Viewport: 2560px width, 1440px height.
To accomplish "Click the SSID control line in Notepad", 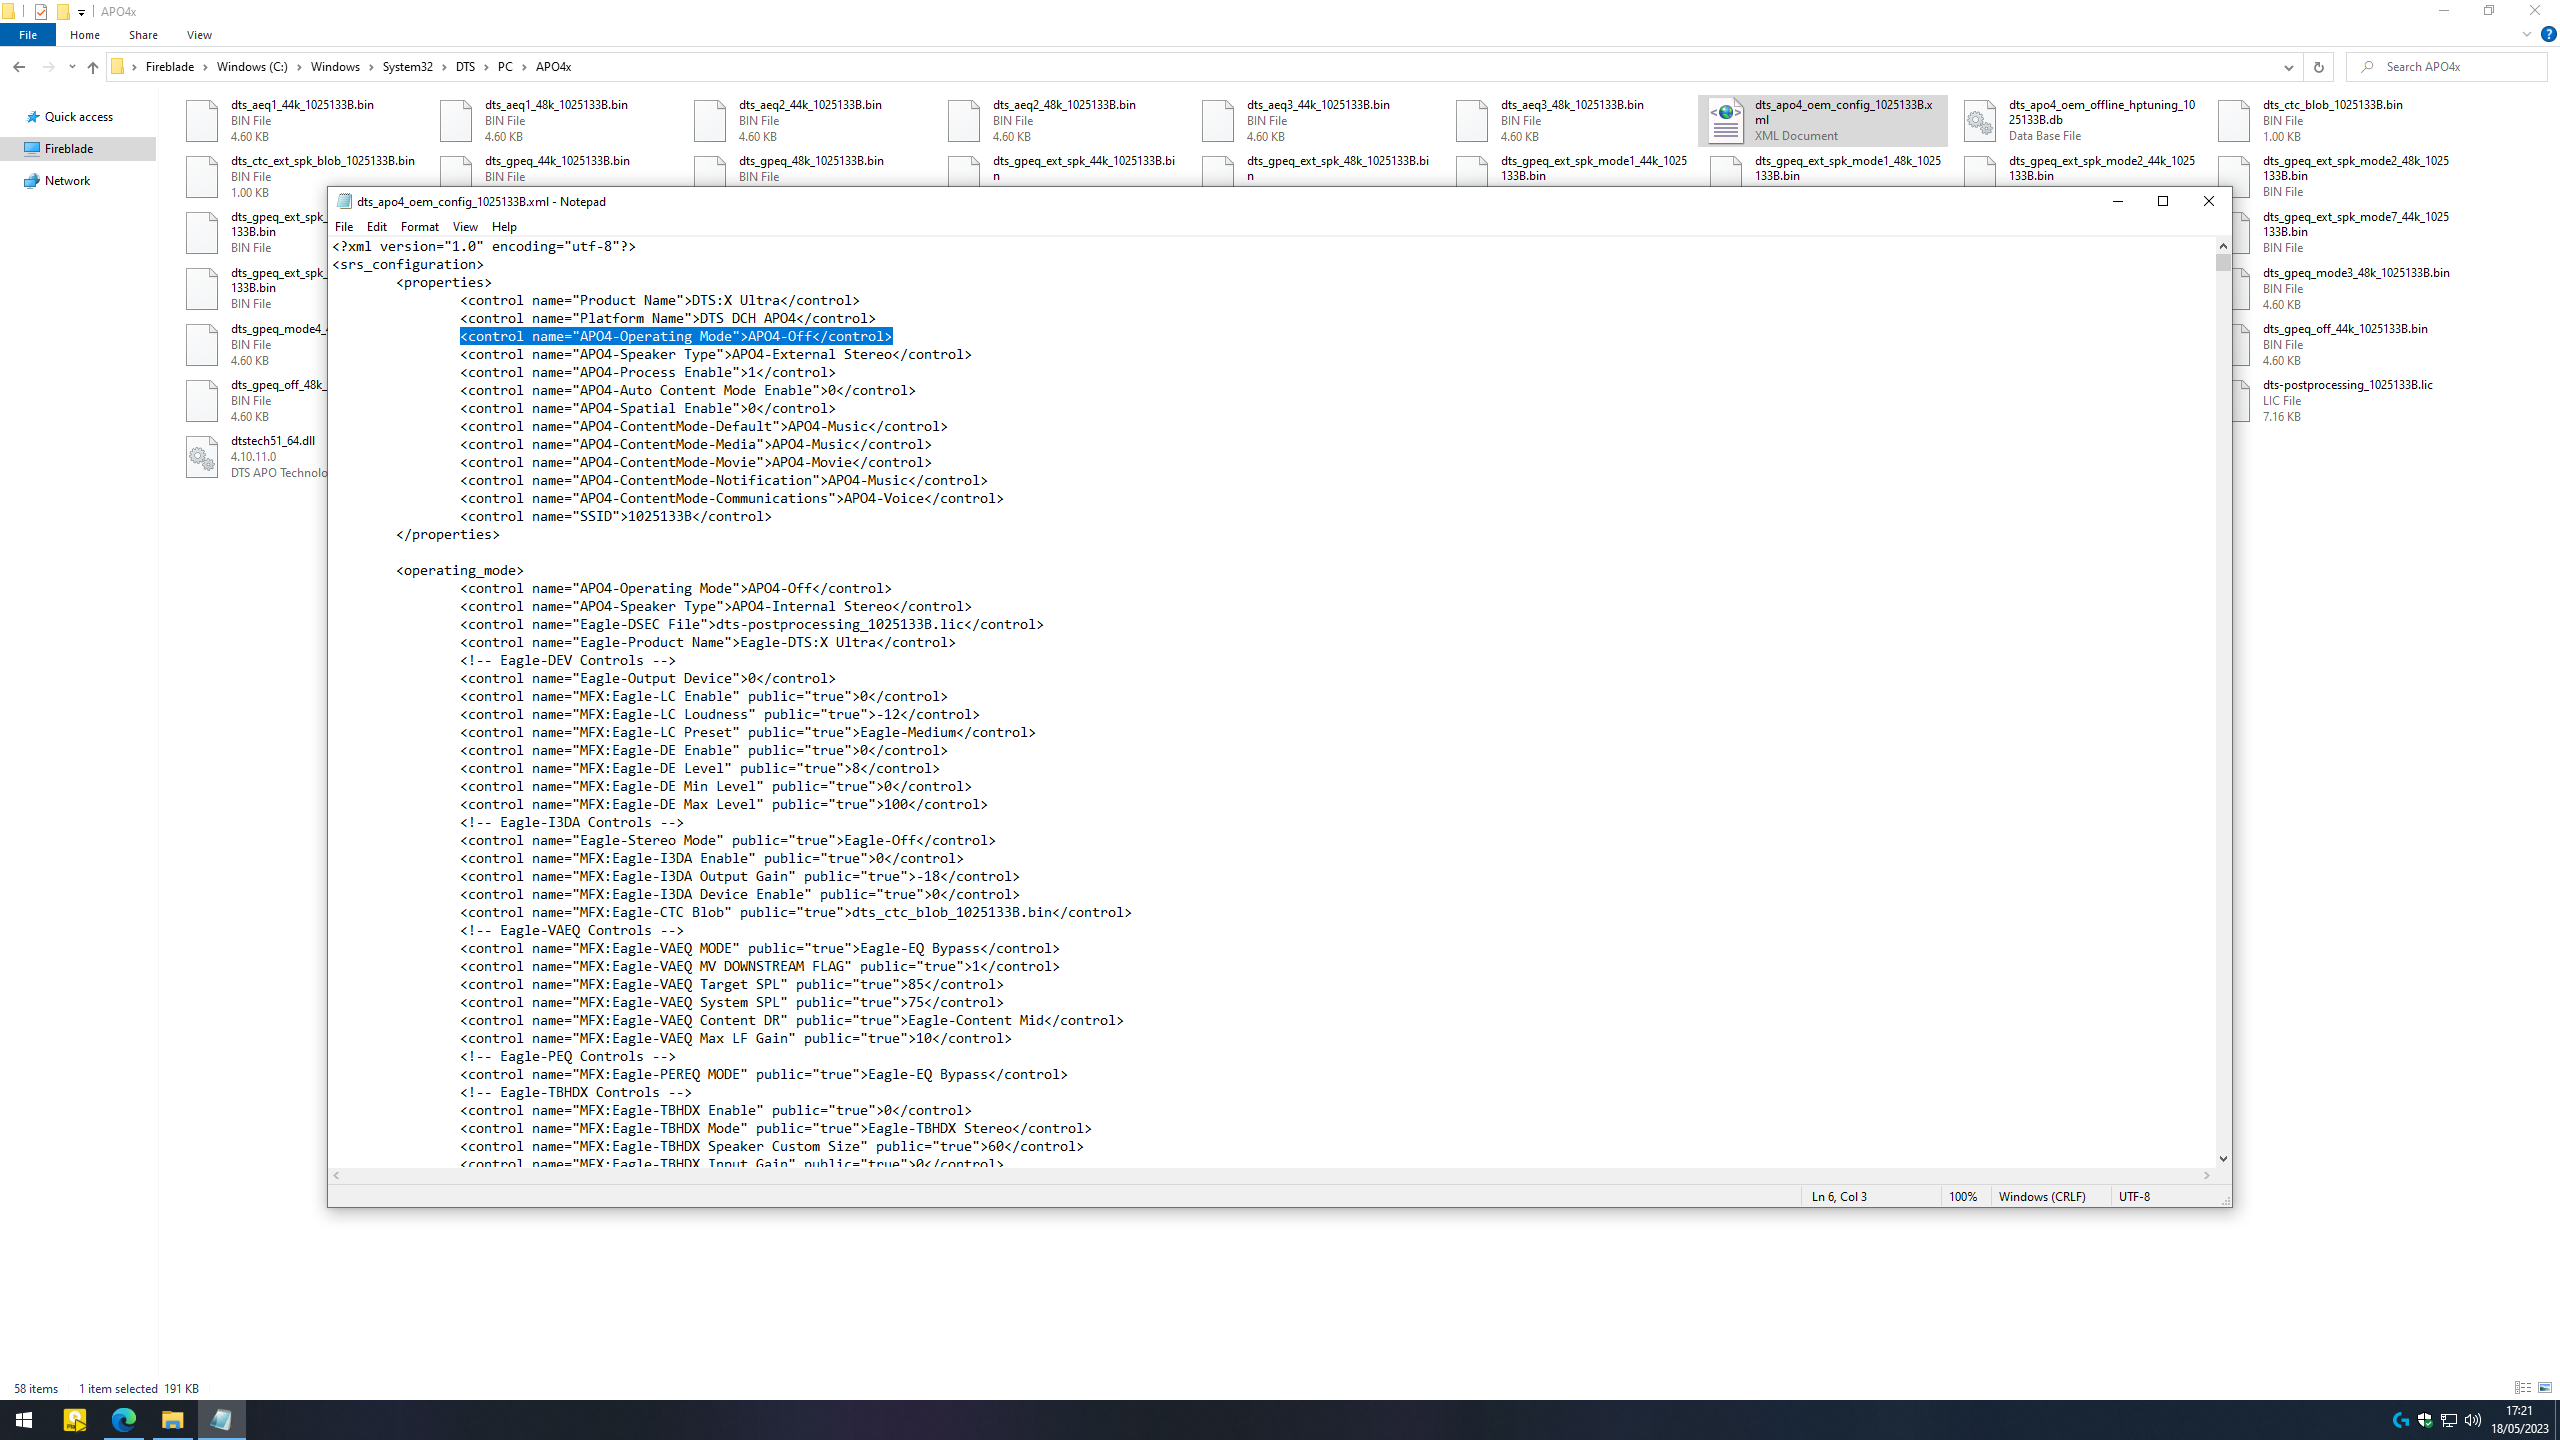I will [x=616, y=517].
